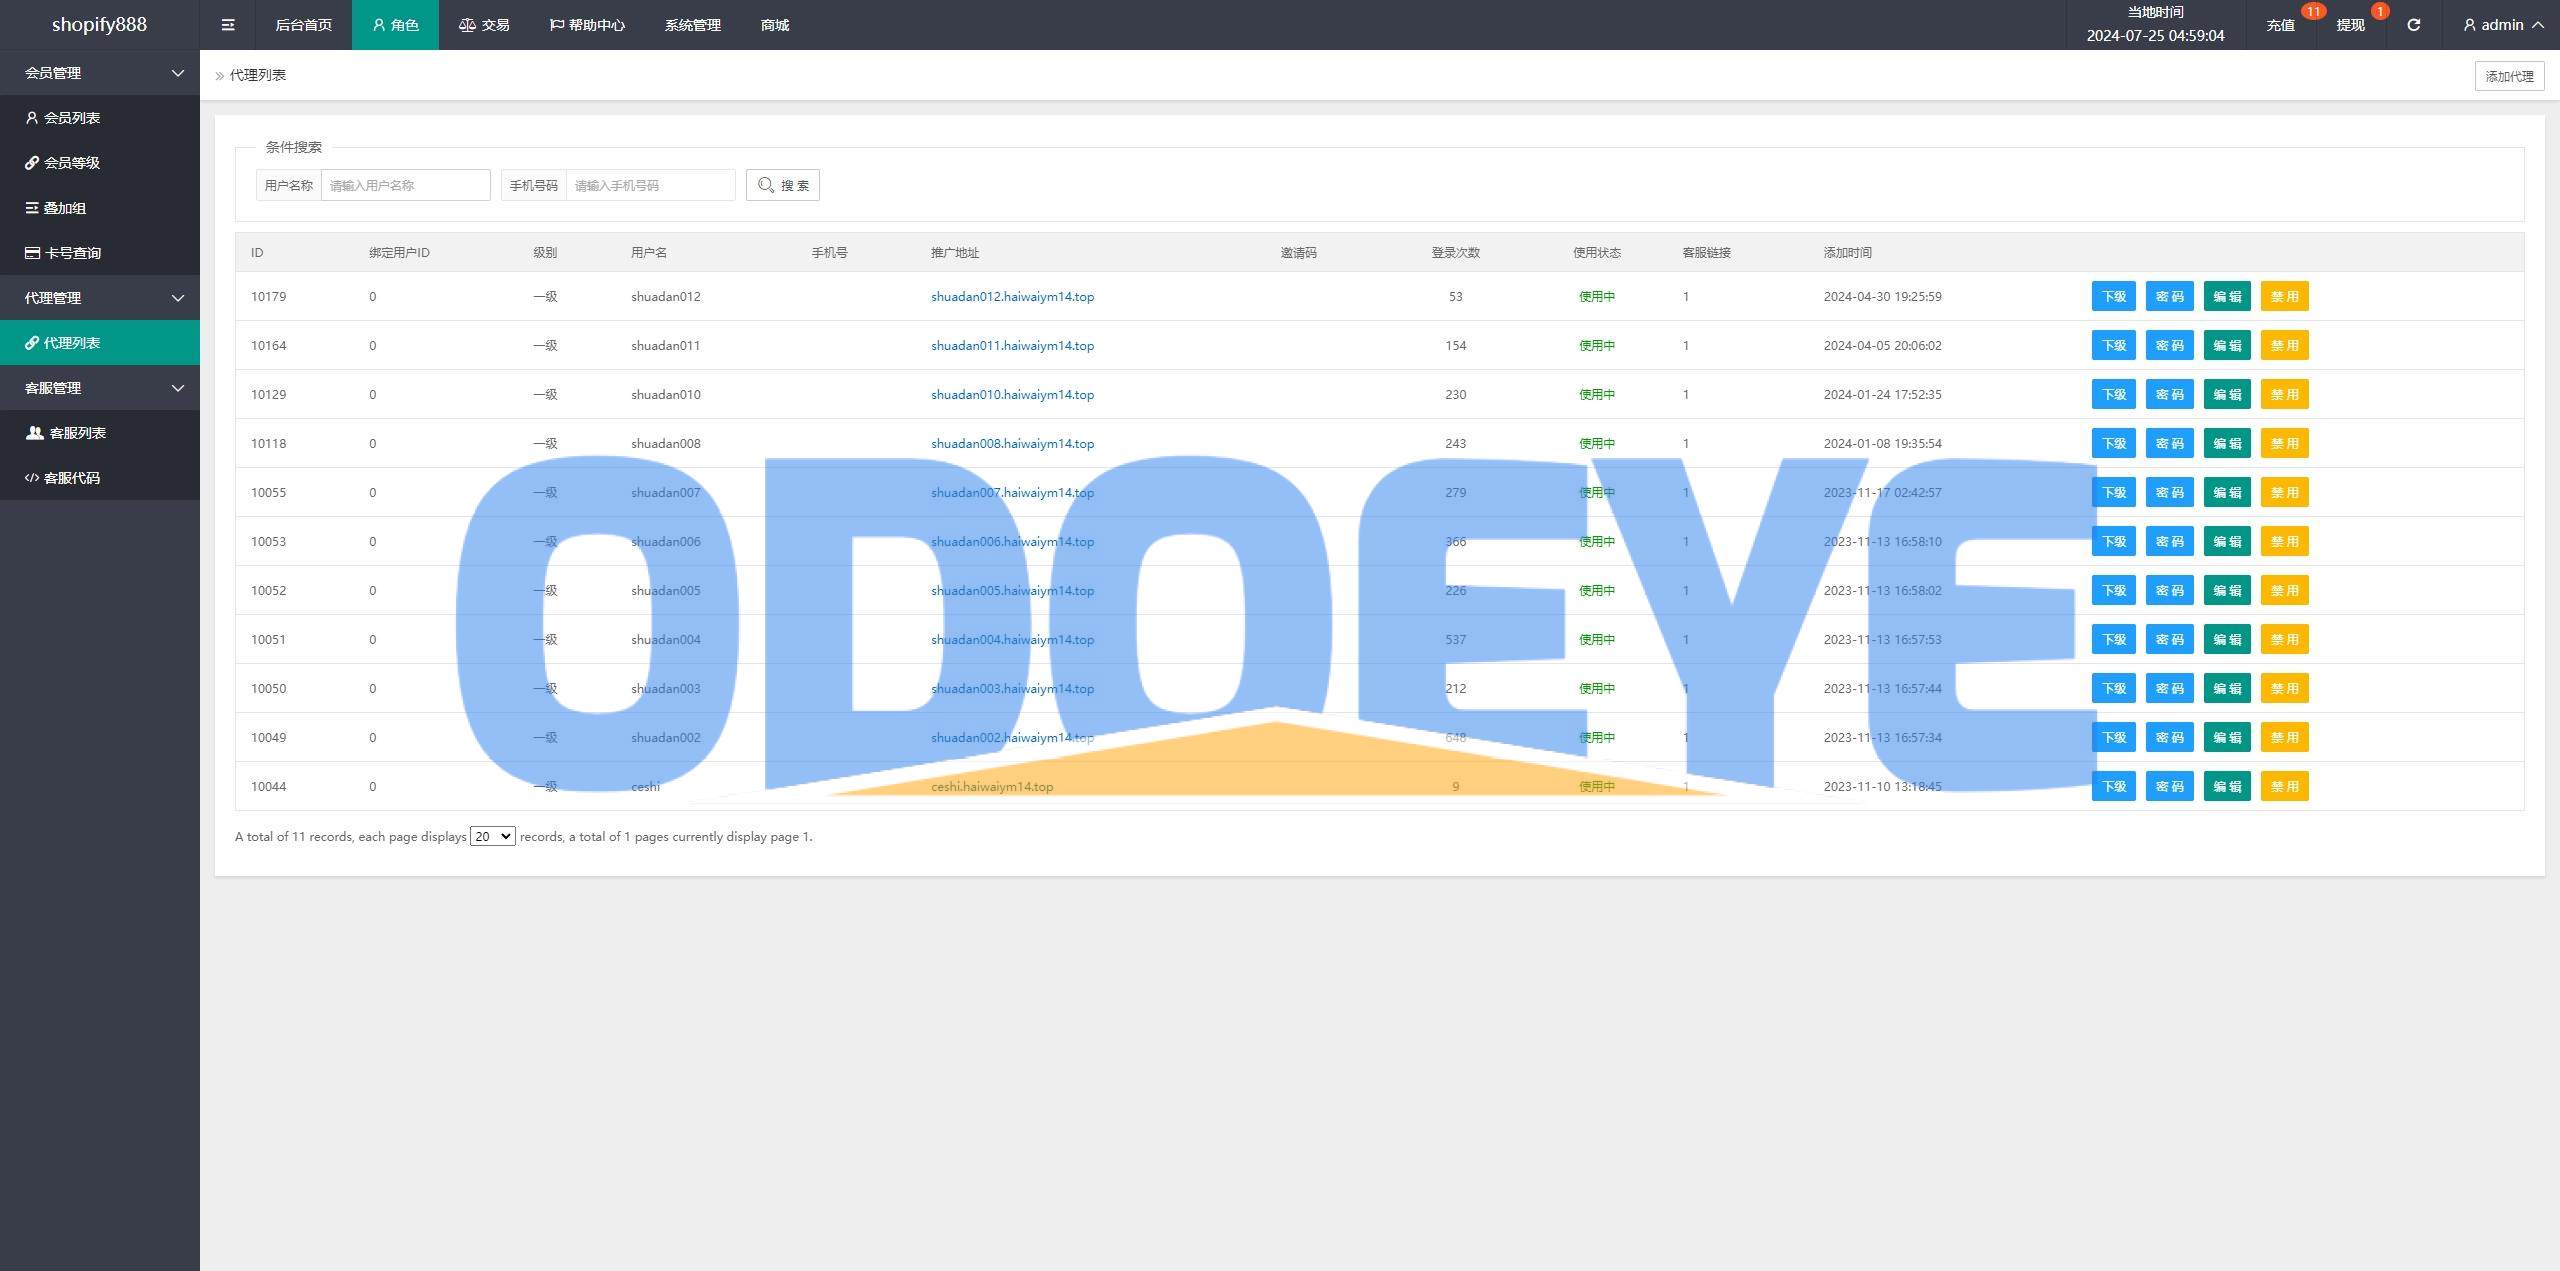Open 叠加组 in sidebar
The height and width of the screenshot is (1271, 2560).
pyautogui.click(x=100, y=208)
